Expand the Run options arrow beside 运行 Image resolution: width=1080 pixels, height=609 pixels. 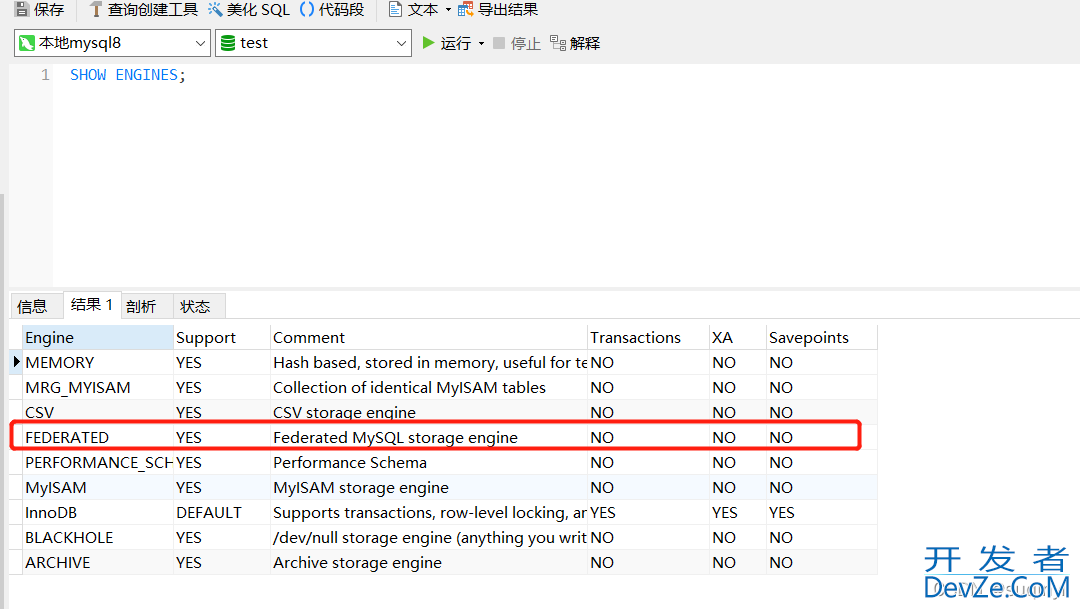click(x=481, y=43)
